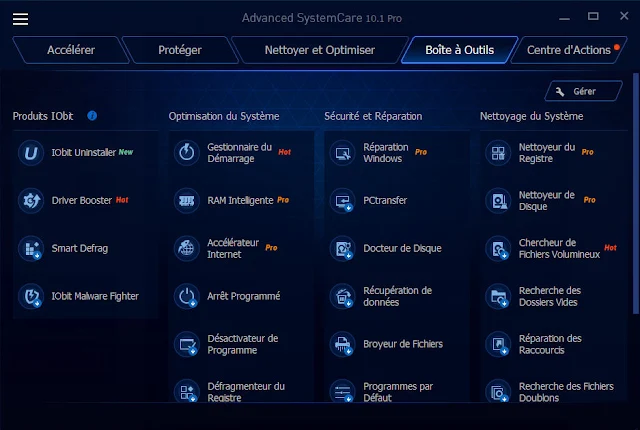Click the Gérer button

click(x=584, y=91)
